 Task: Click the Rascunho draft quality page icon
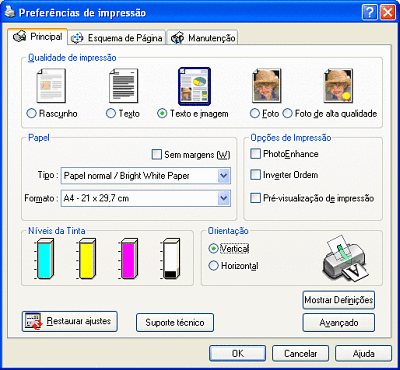tap(51, 86)
